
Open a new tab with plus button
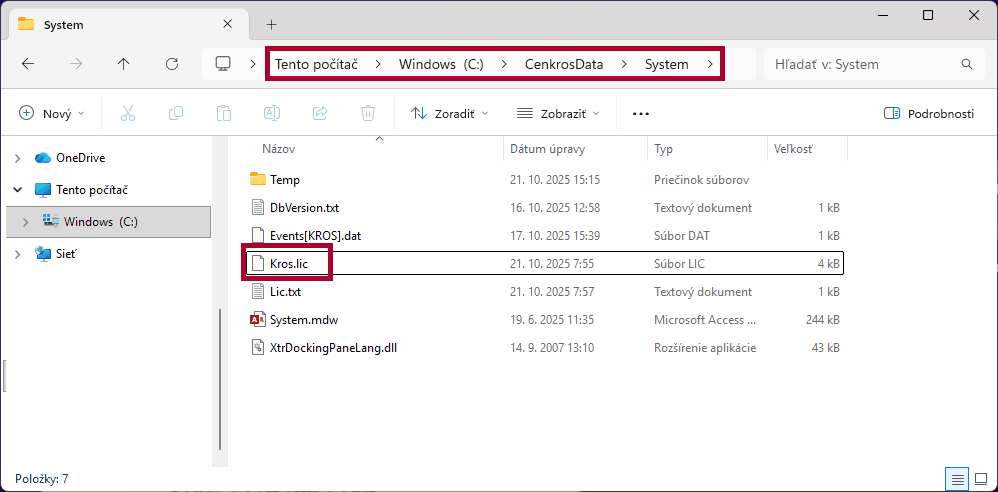coord(271,24)
